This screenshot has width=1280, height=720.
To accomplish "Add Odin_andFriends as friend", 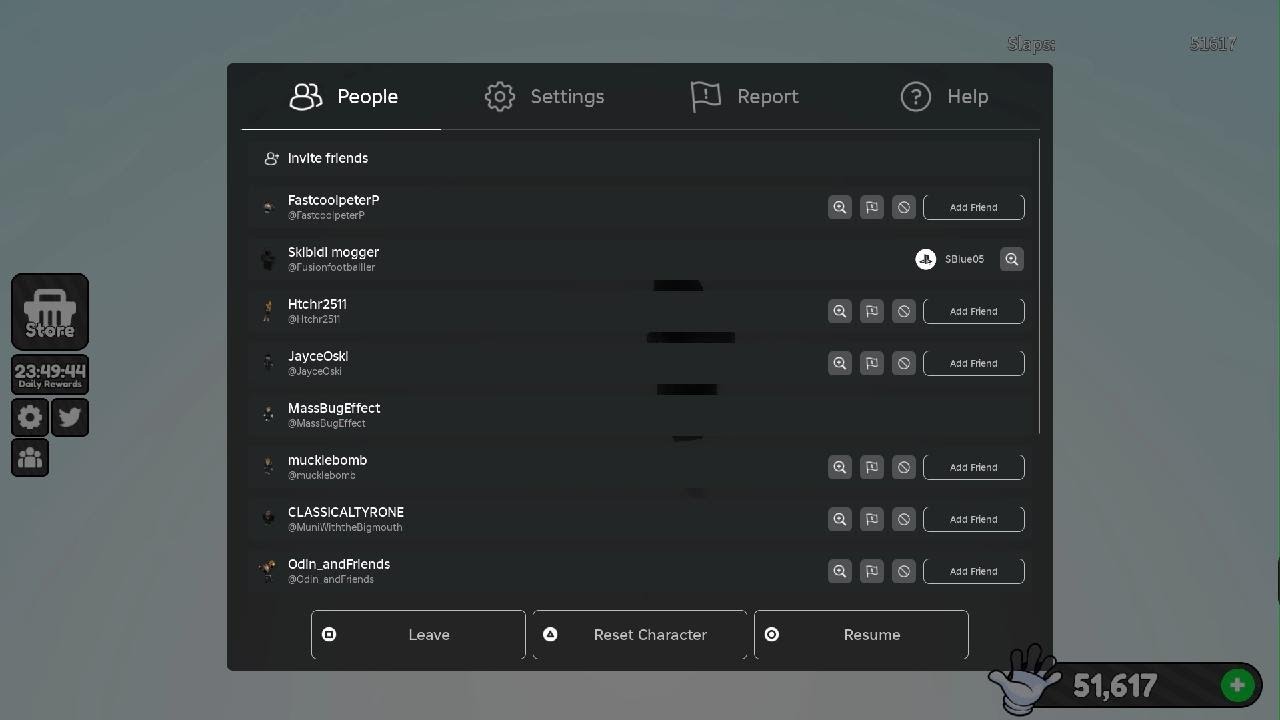I will pos(974,571).
